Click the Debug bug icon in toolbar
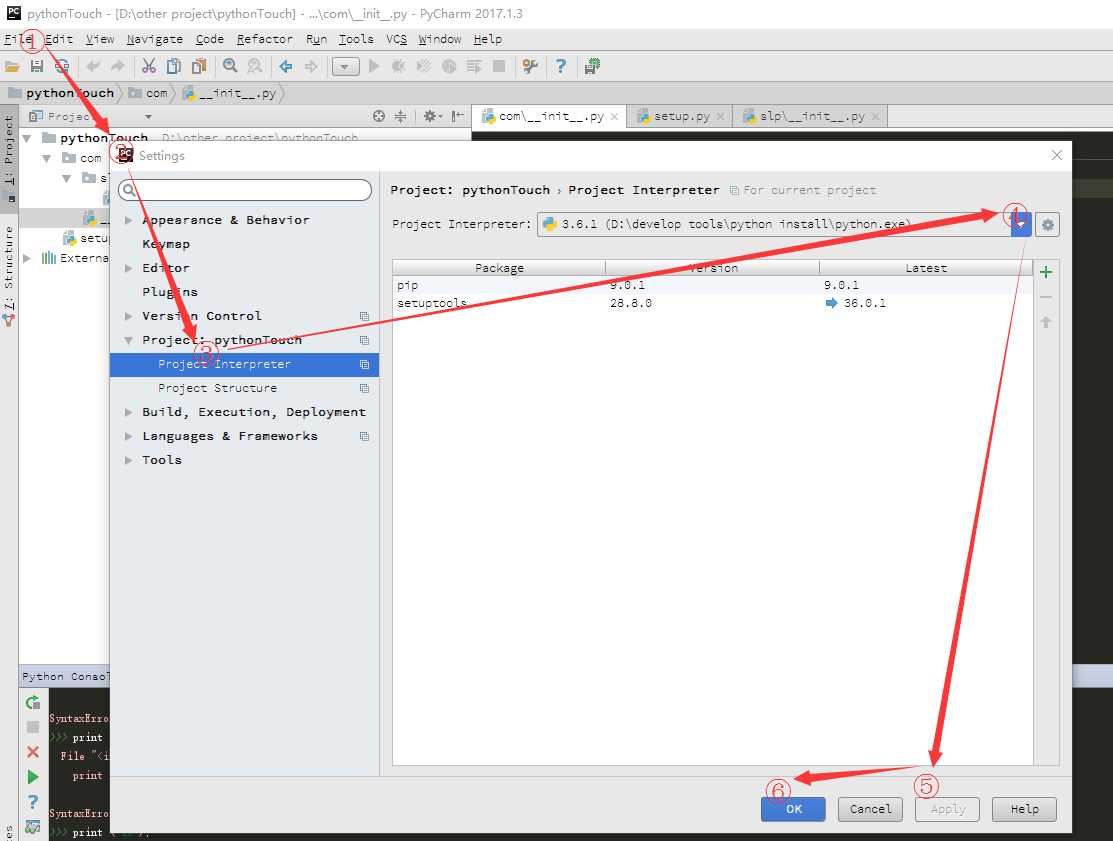 [x=398, y=67]
